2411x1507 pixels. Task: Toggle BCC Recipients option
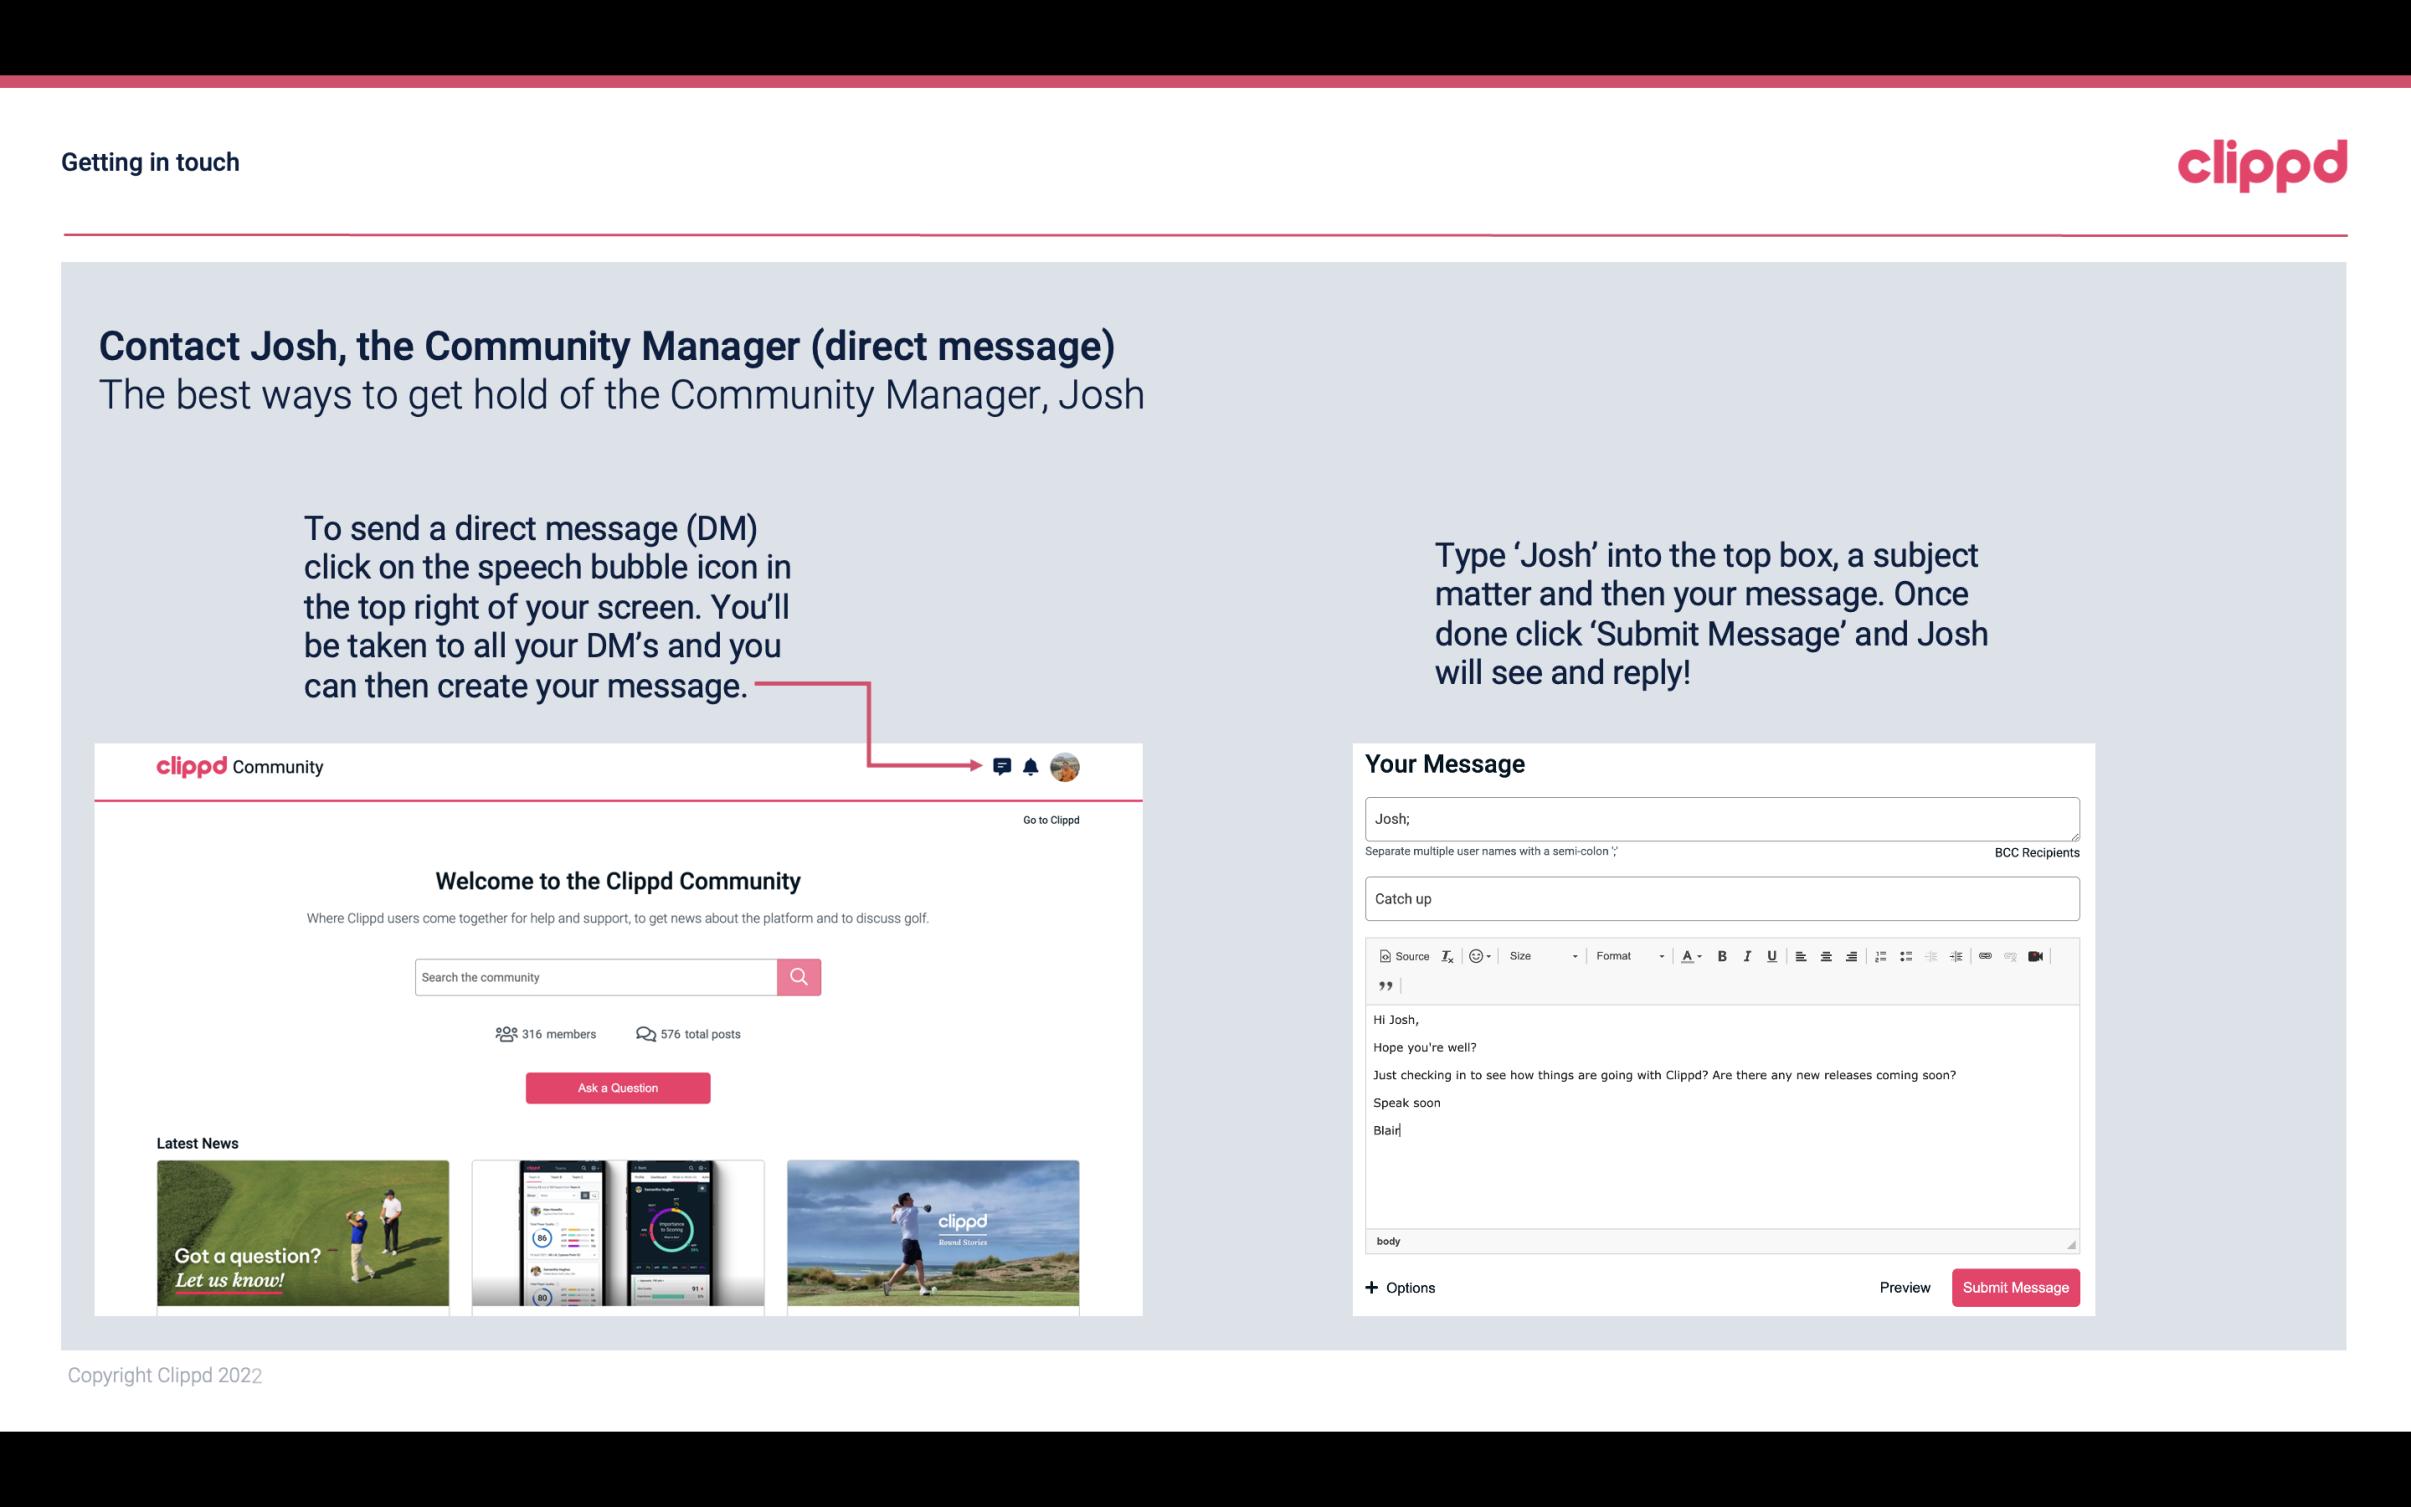click(x=2034, y=852)
